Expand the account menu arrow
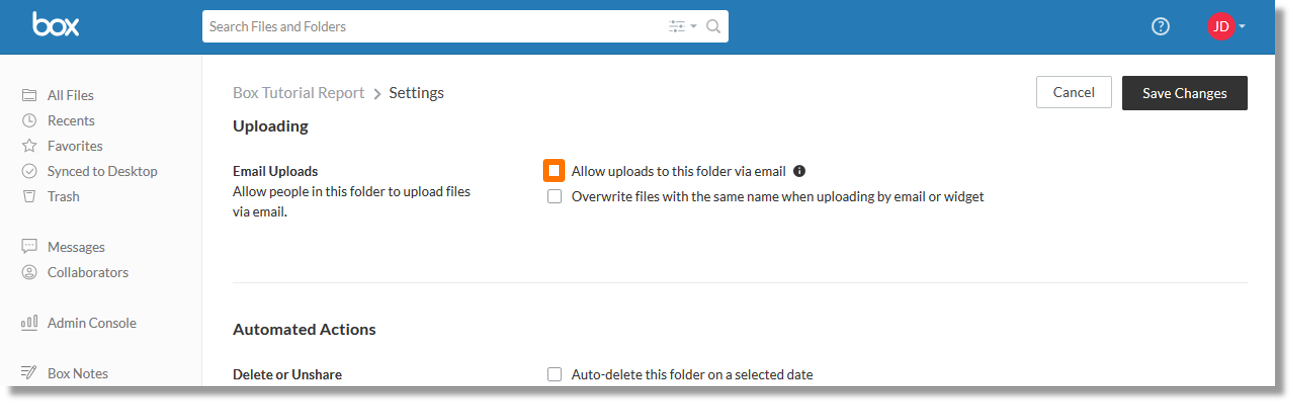This screenshot has width=1293, height=404. click(x=1242, y=27)
